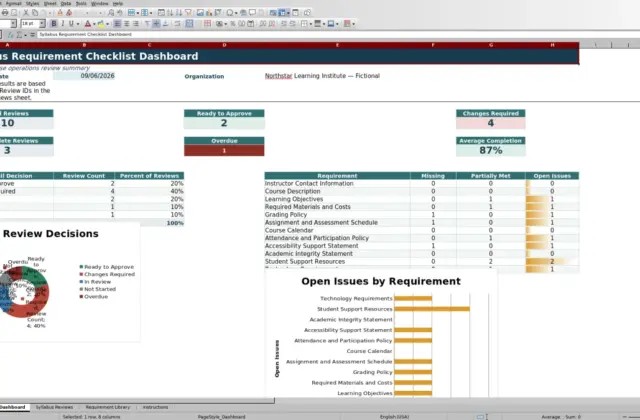The width and height of the screenshot is (640, 420).
Task: Click the Formula equals icon
Action: (32, 35)
